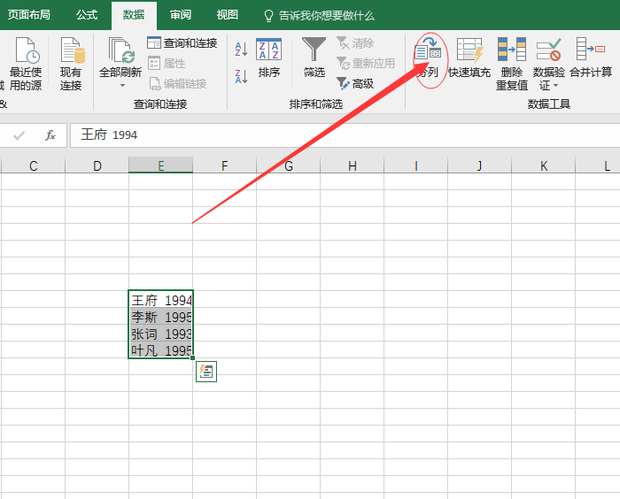
Task: Switch to the 审阅 review tab
Action: pyautogui.click(x=180, y=15)
